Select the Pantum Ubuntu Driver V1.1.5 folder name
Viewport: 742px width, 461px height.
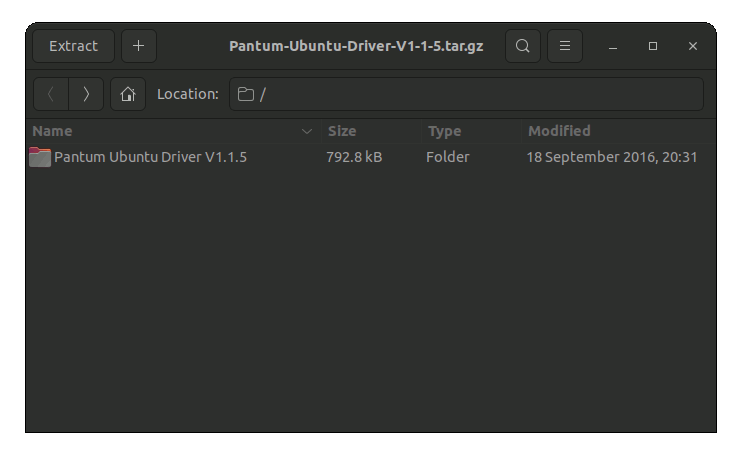[150, 157]
